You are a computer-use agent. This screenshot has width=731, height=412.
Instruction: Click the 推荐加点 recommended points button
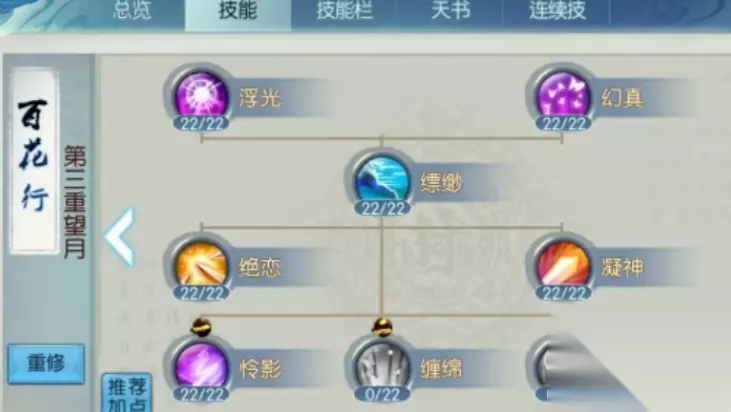click(x=127, y=392)
